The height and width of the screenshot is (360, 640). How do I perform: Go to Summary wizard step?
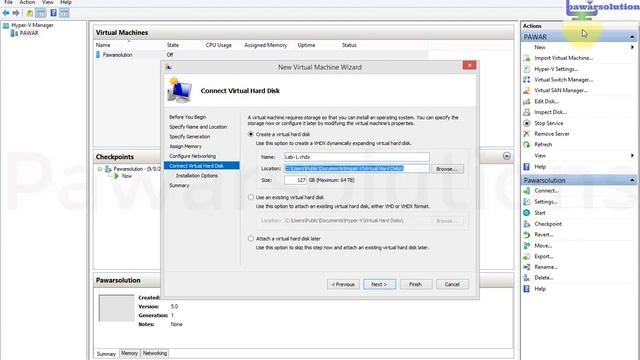tap(179, 185)
